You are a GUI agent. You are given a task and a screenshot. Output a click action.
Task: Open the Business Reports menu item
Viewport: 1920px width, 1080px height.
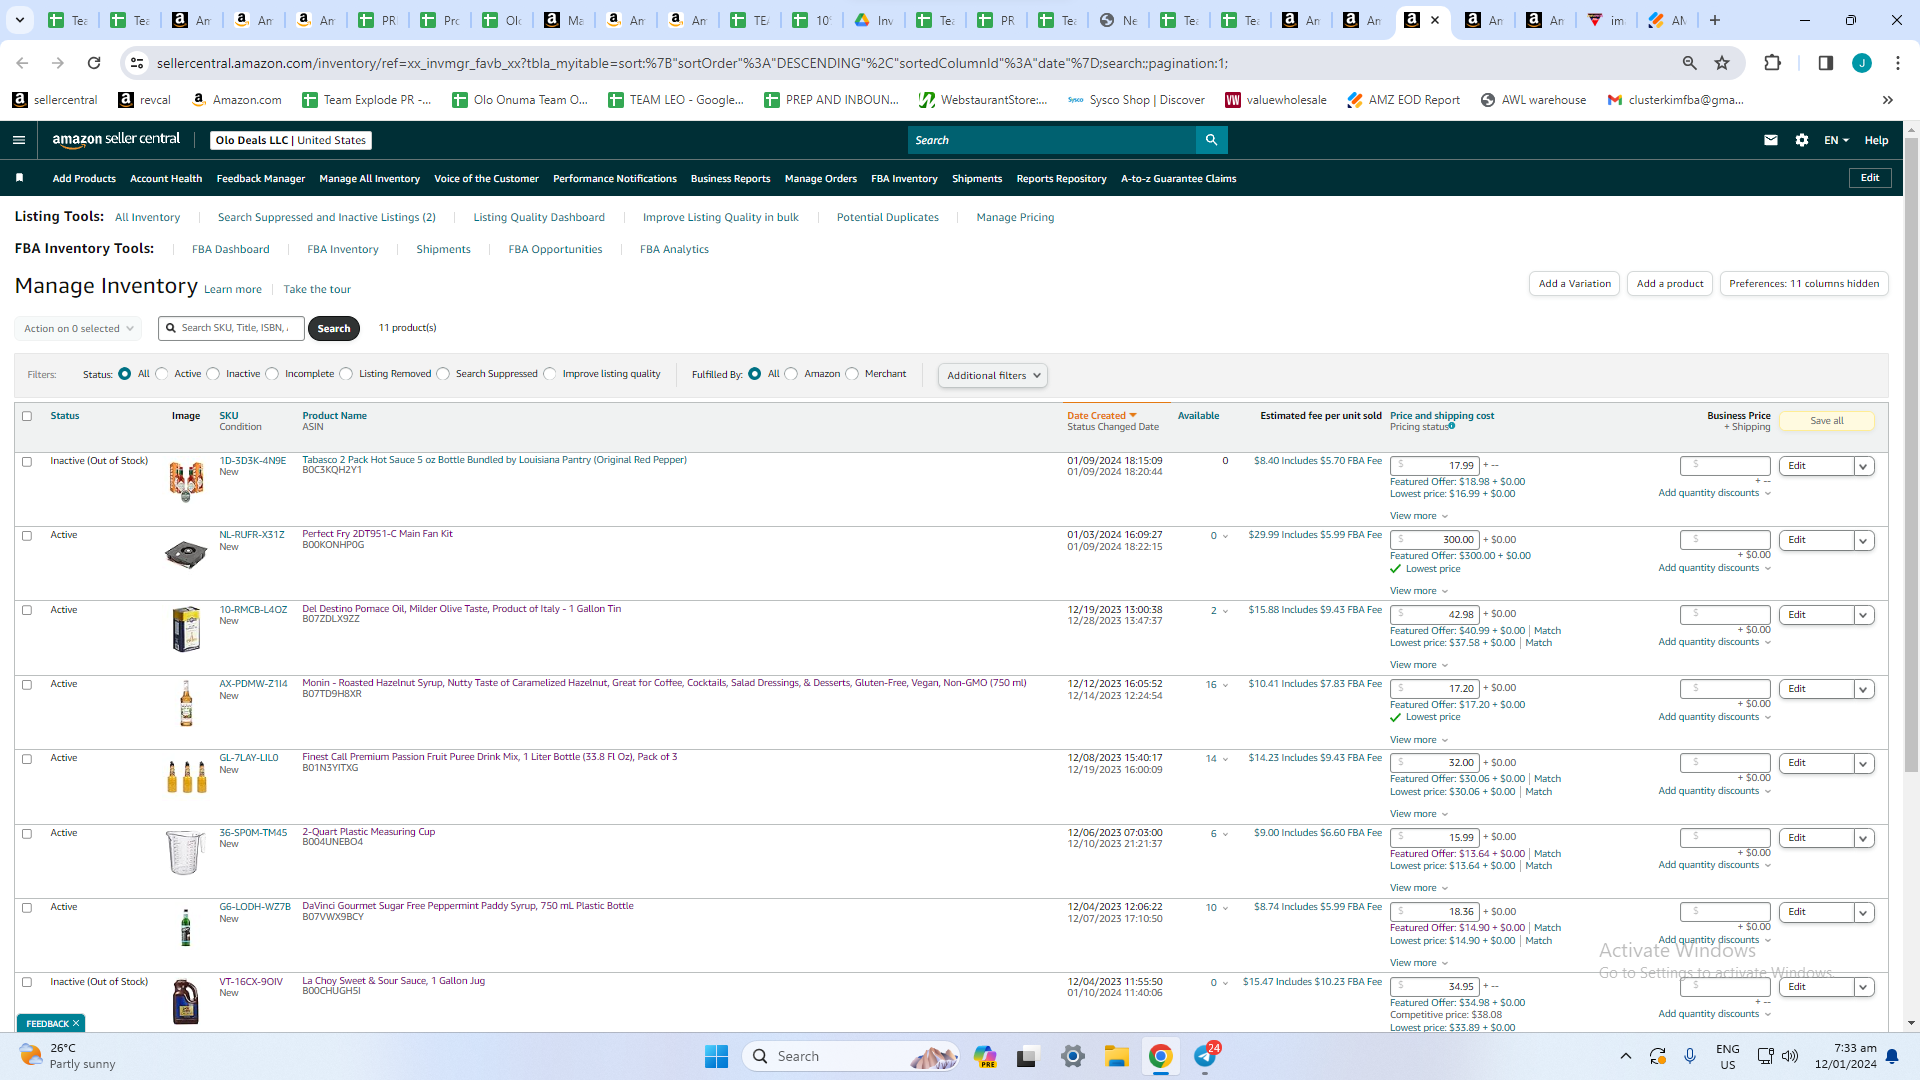pos(730,178)
